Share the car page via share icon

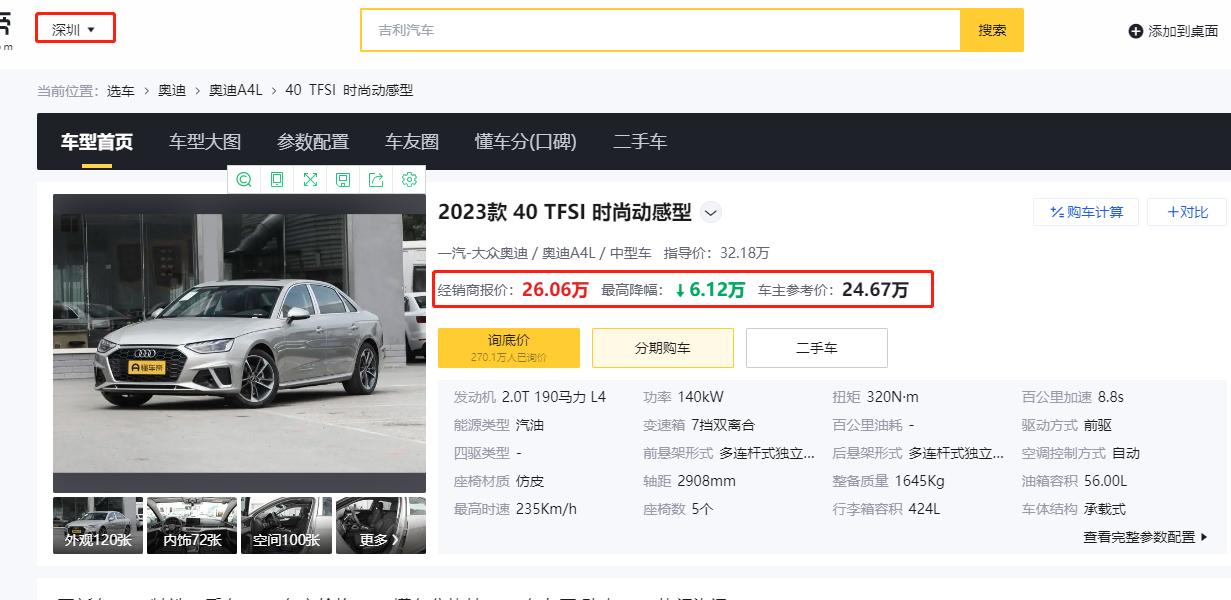377,180
